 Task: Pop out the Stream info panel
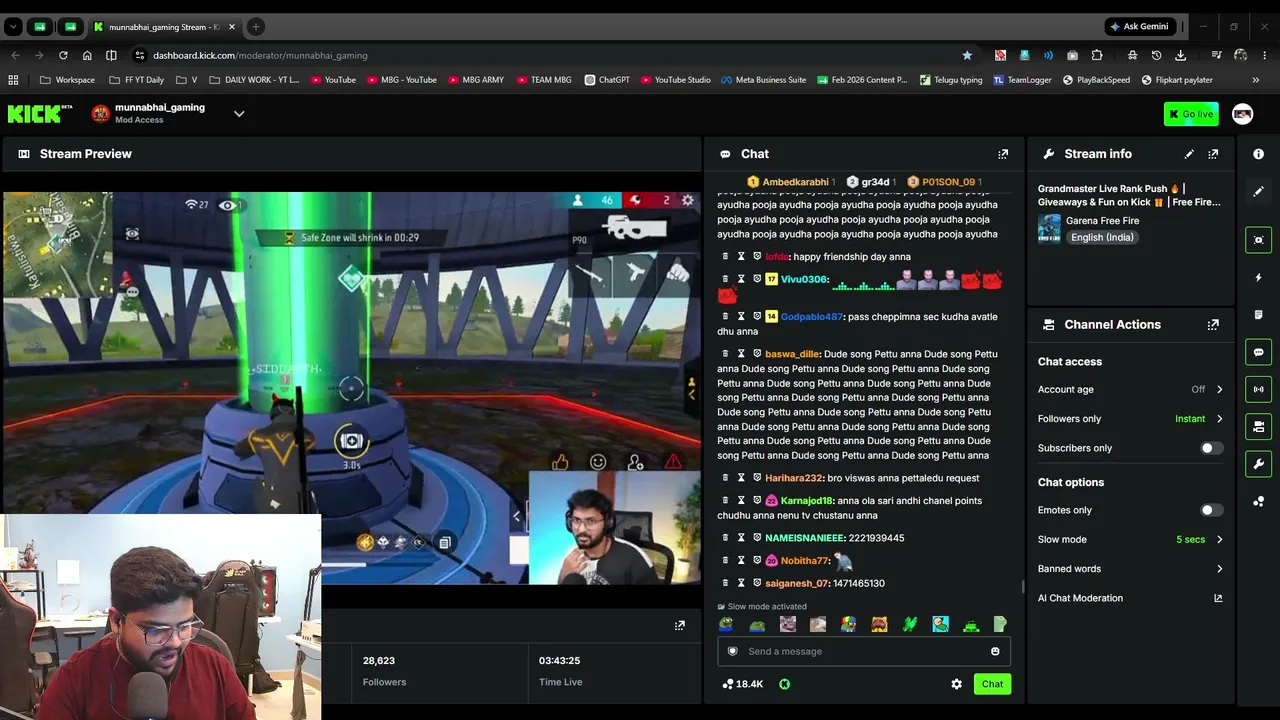(1213, 154)
